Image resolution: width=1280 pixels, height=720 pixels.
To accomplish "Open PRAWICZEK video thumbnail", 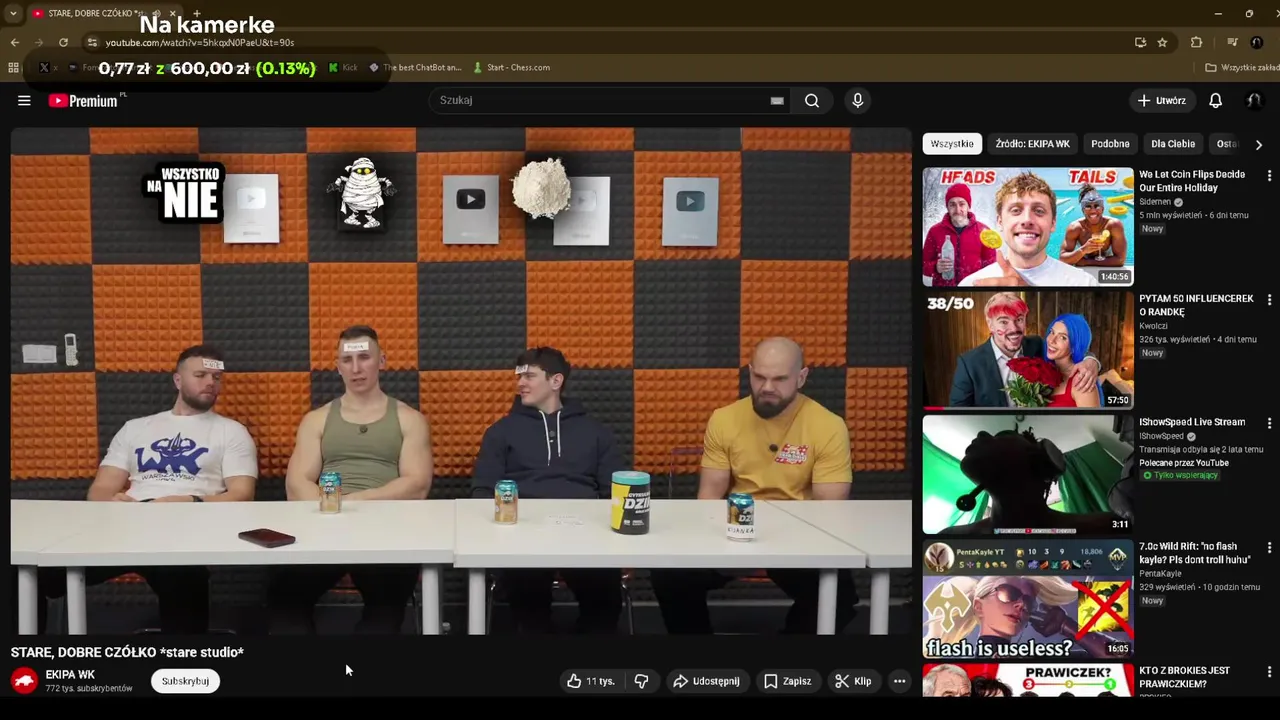I will click(1028, 680).
